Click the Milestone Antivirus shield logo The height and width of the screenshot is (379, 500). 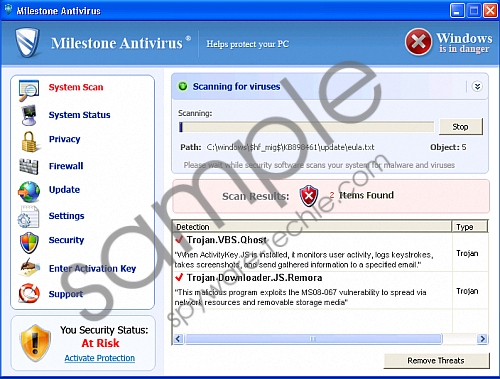click(27, 42)
